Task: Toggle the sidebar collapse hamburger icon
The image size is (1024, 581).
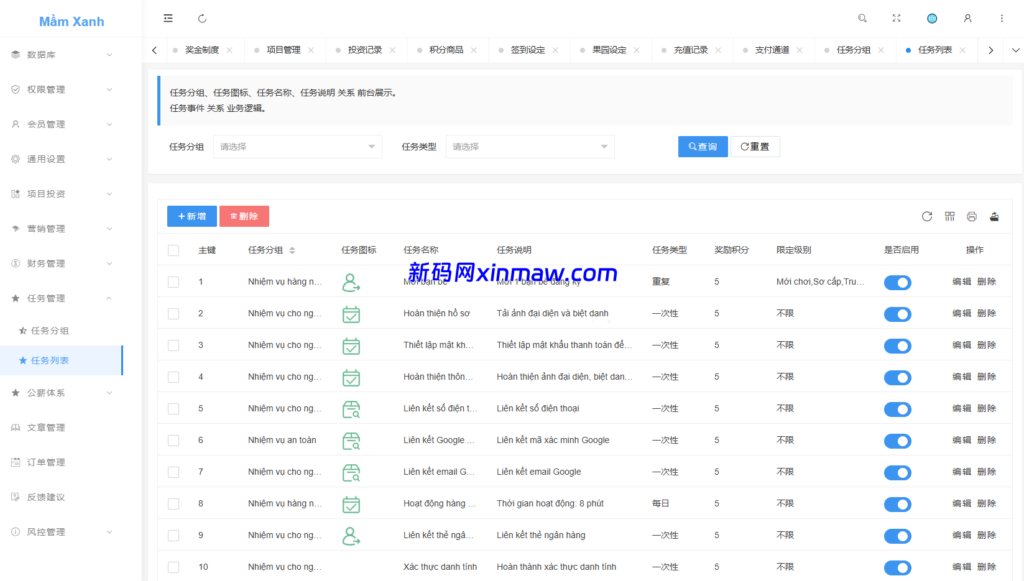Action: 168,18
